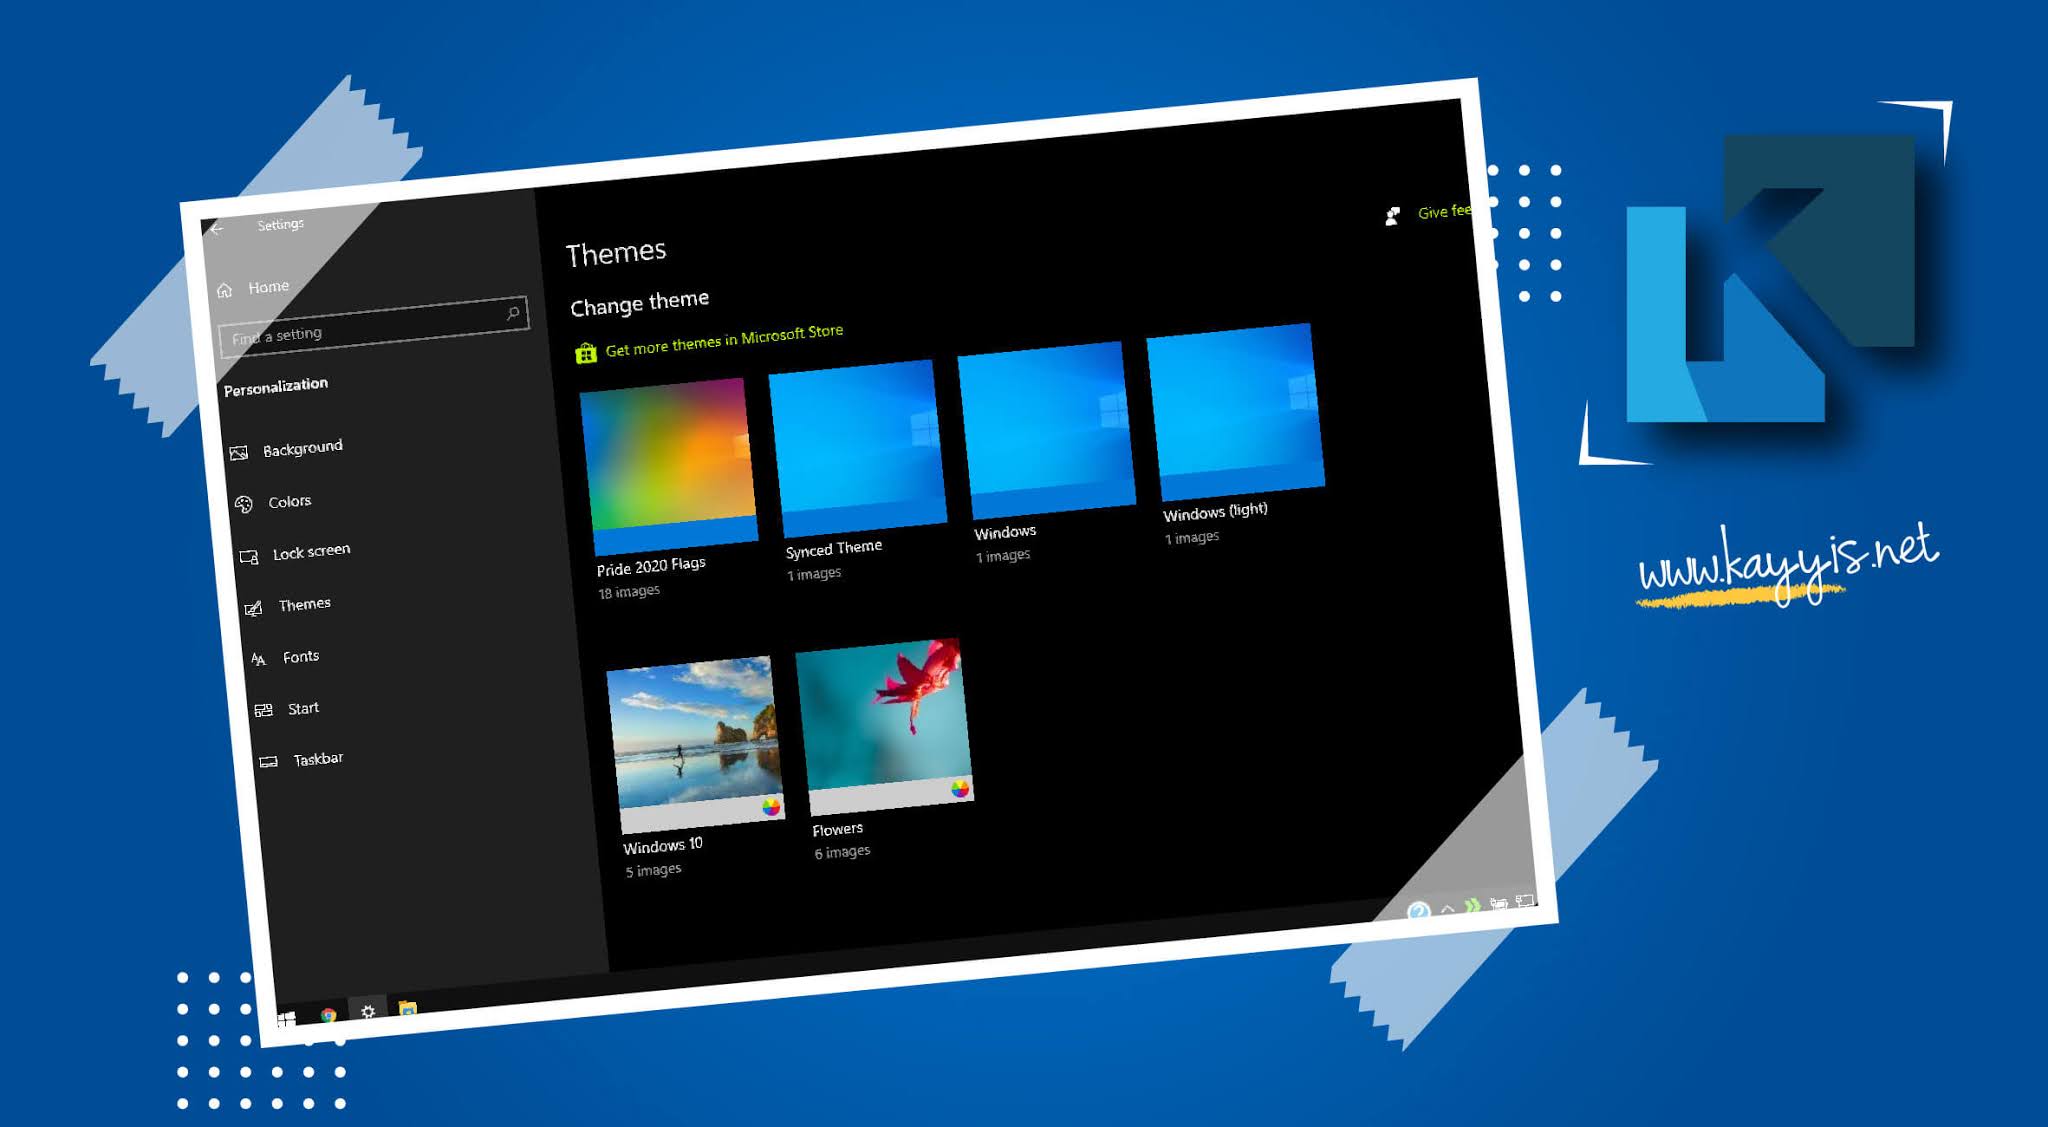The image size is (2048, 1127).
Task: Open Lock screen settings via its icon
Action: click(x=249, y=557)
